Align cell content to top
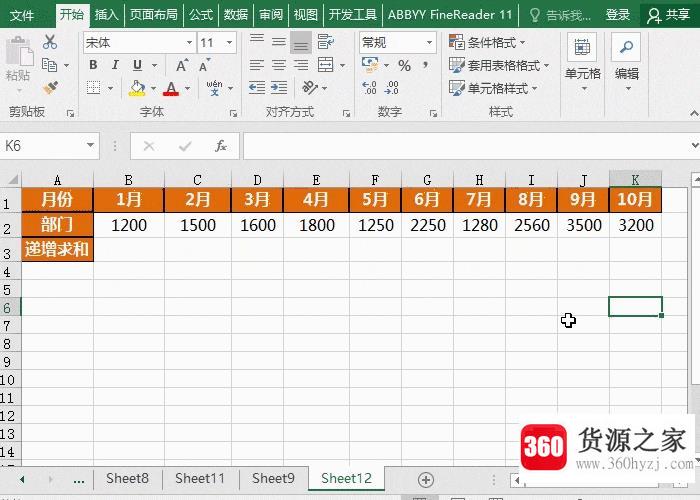This screenshot has height=500, width=700. coord(257,41)
